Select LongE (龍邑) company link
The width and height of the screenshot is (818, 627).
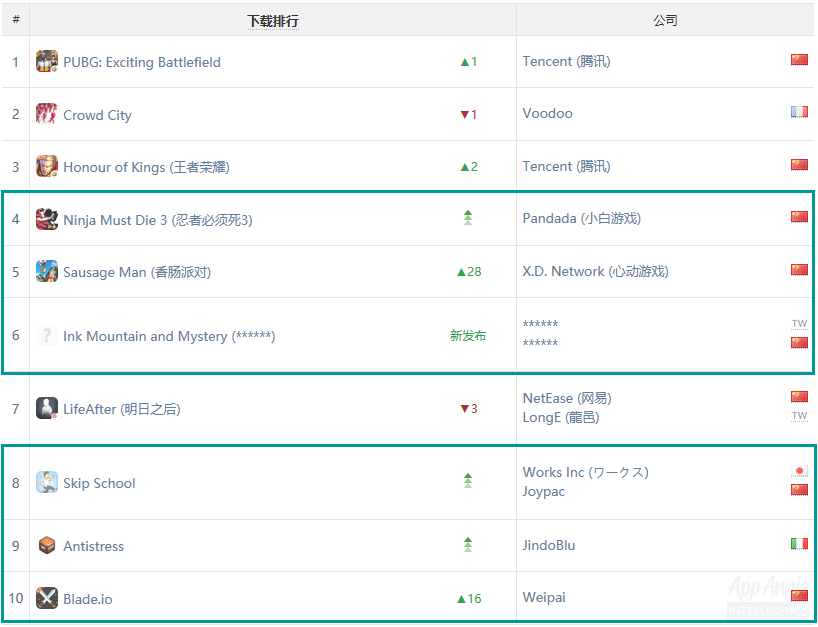(x=561, y=417)
